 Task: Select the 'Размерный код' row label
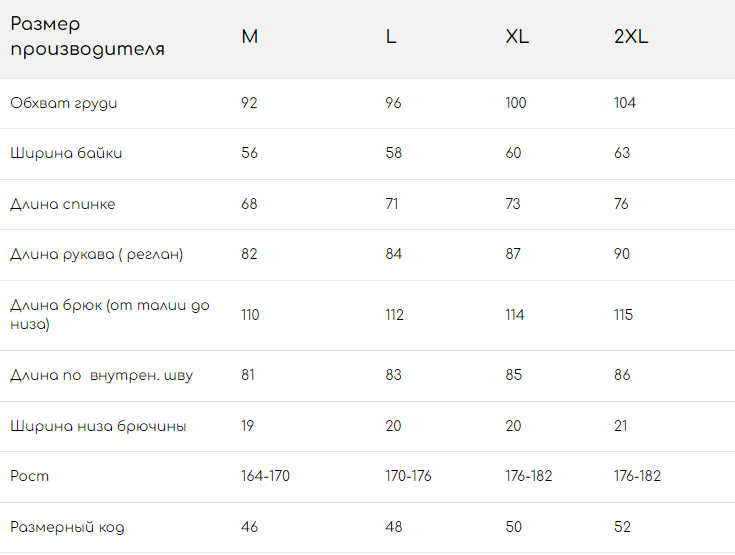(67, 527)
